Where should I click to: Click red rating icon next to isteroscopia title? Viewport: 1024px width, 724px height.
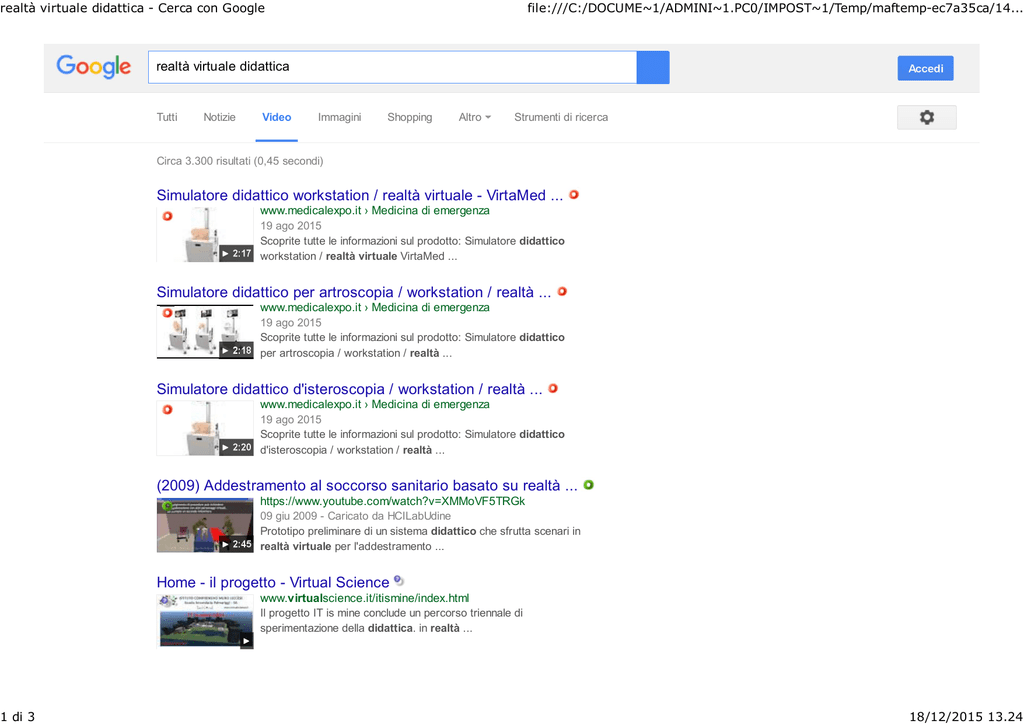click(553, 388)
